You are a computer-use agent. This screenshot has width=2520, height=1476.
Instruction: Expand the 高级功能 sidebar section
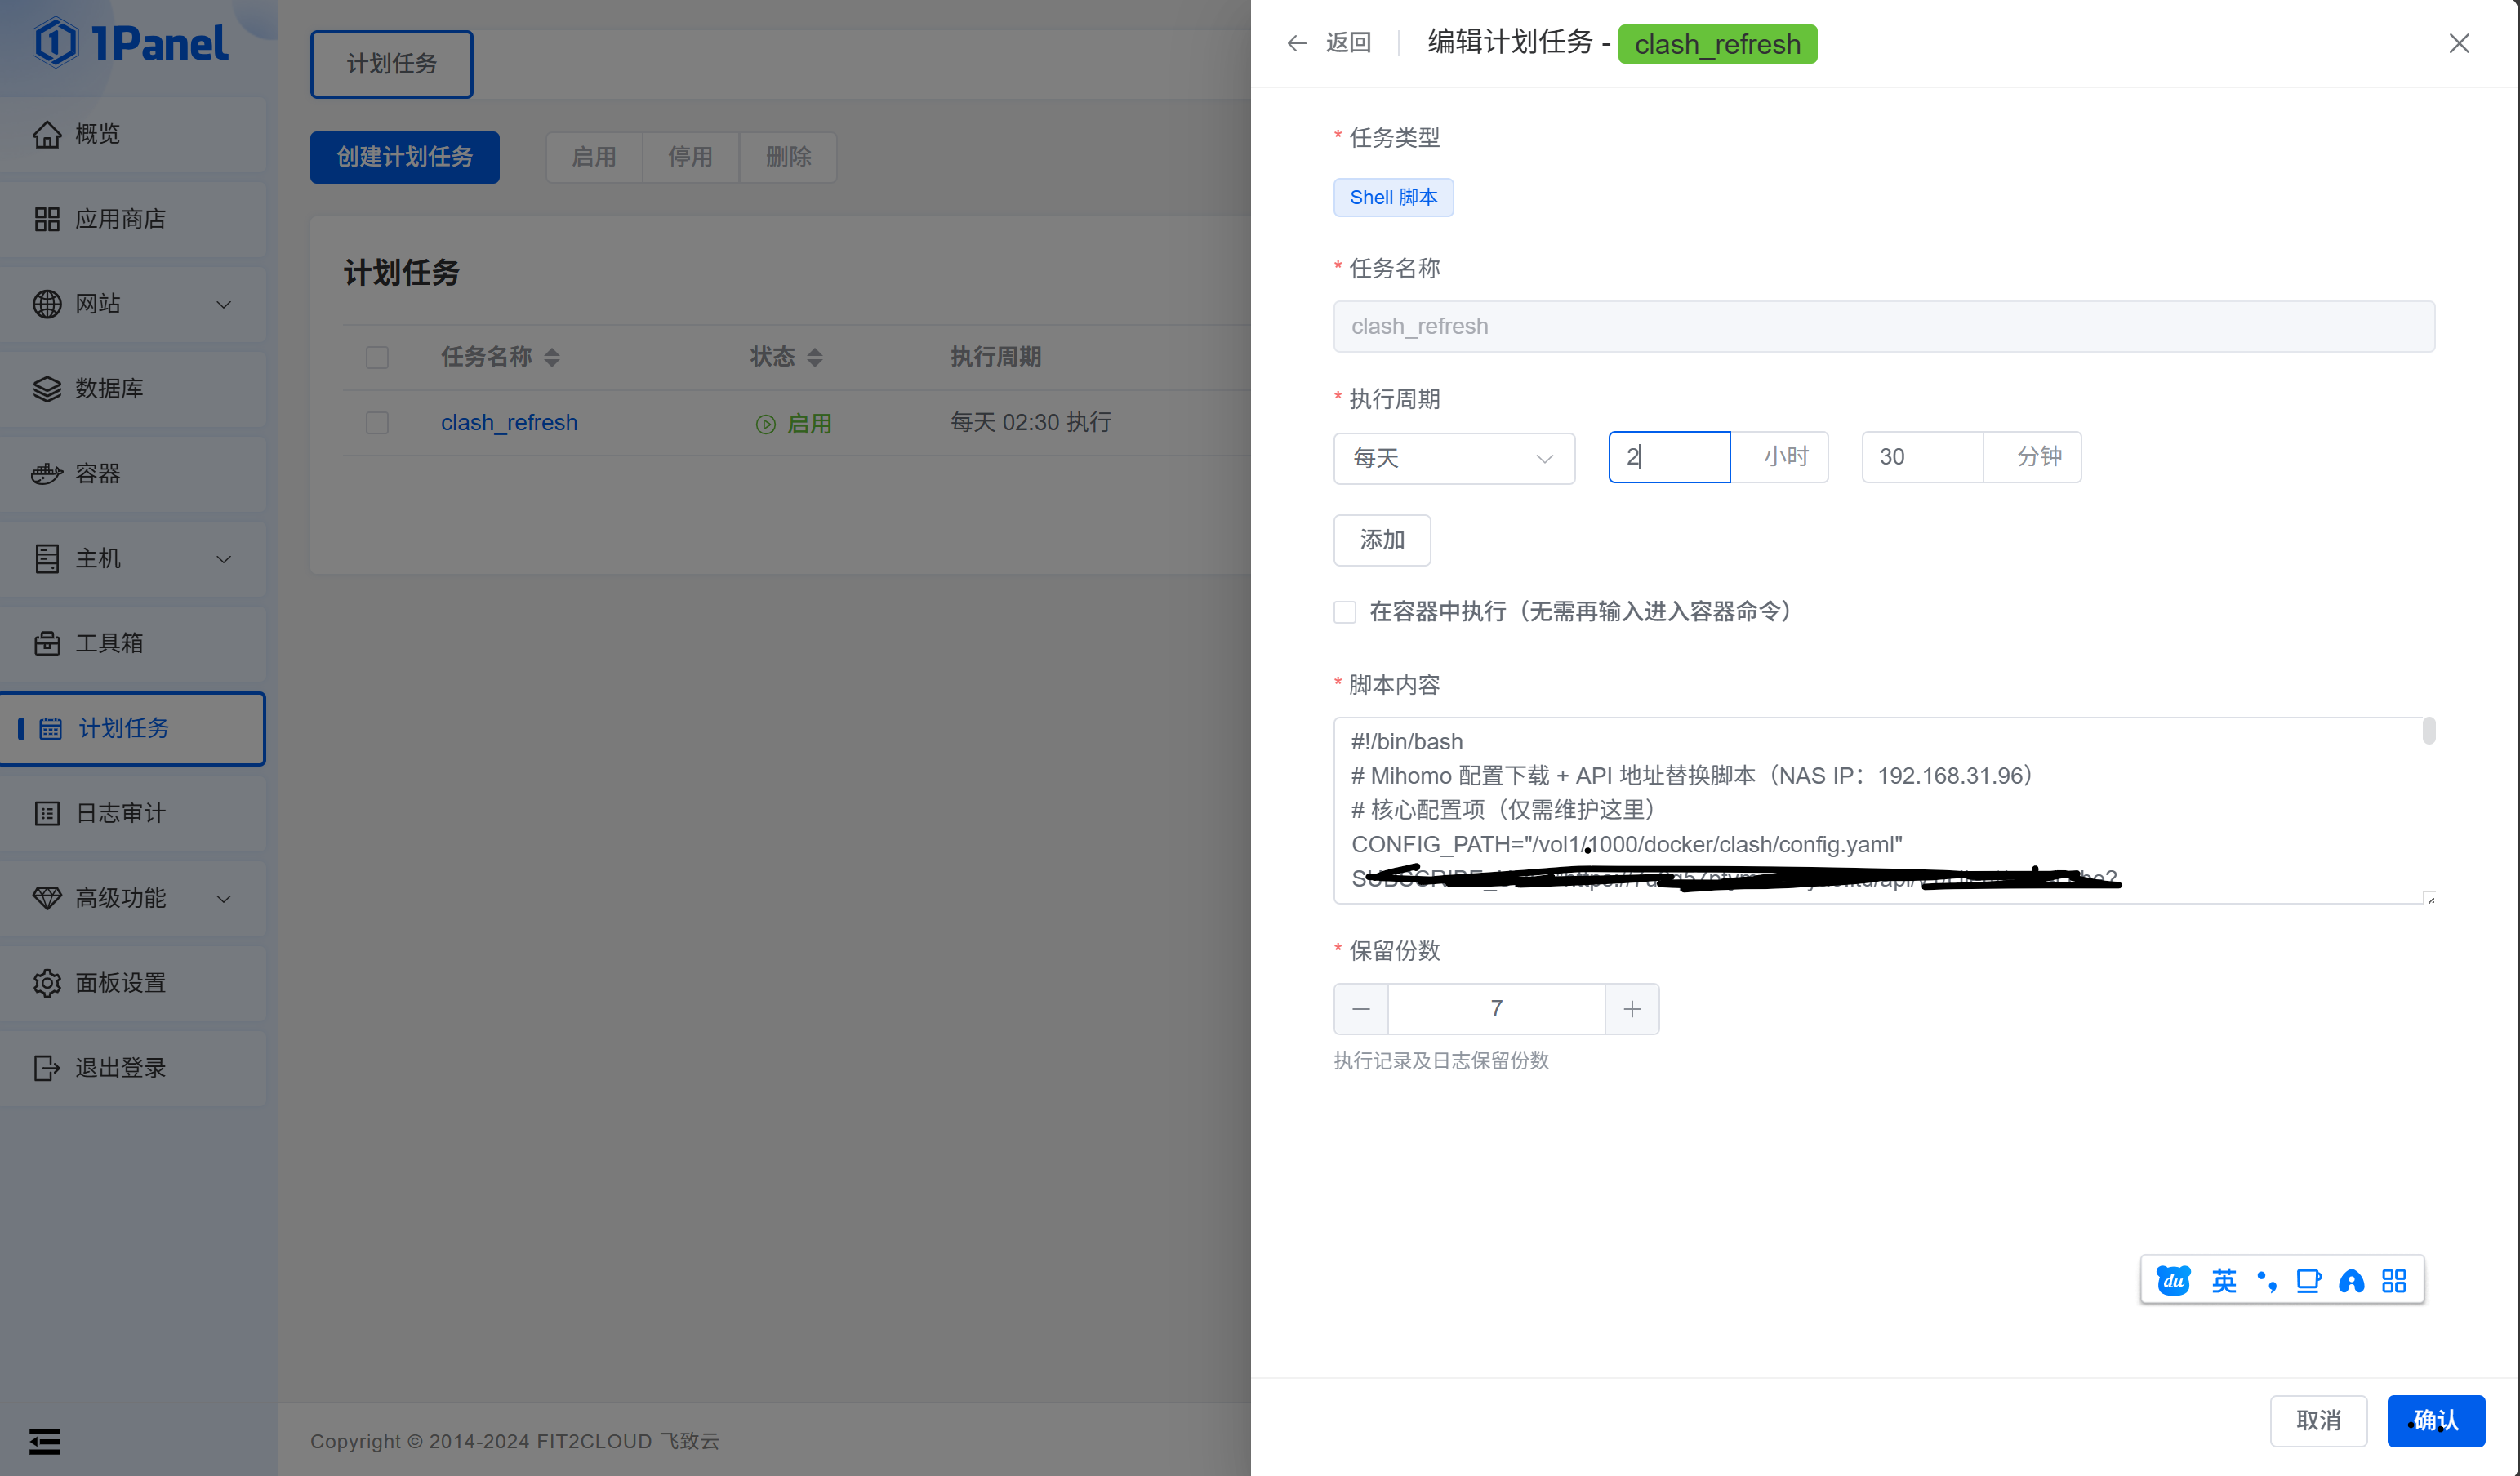point(134,897)
